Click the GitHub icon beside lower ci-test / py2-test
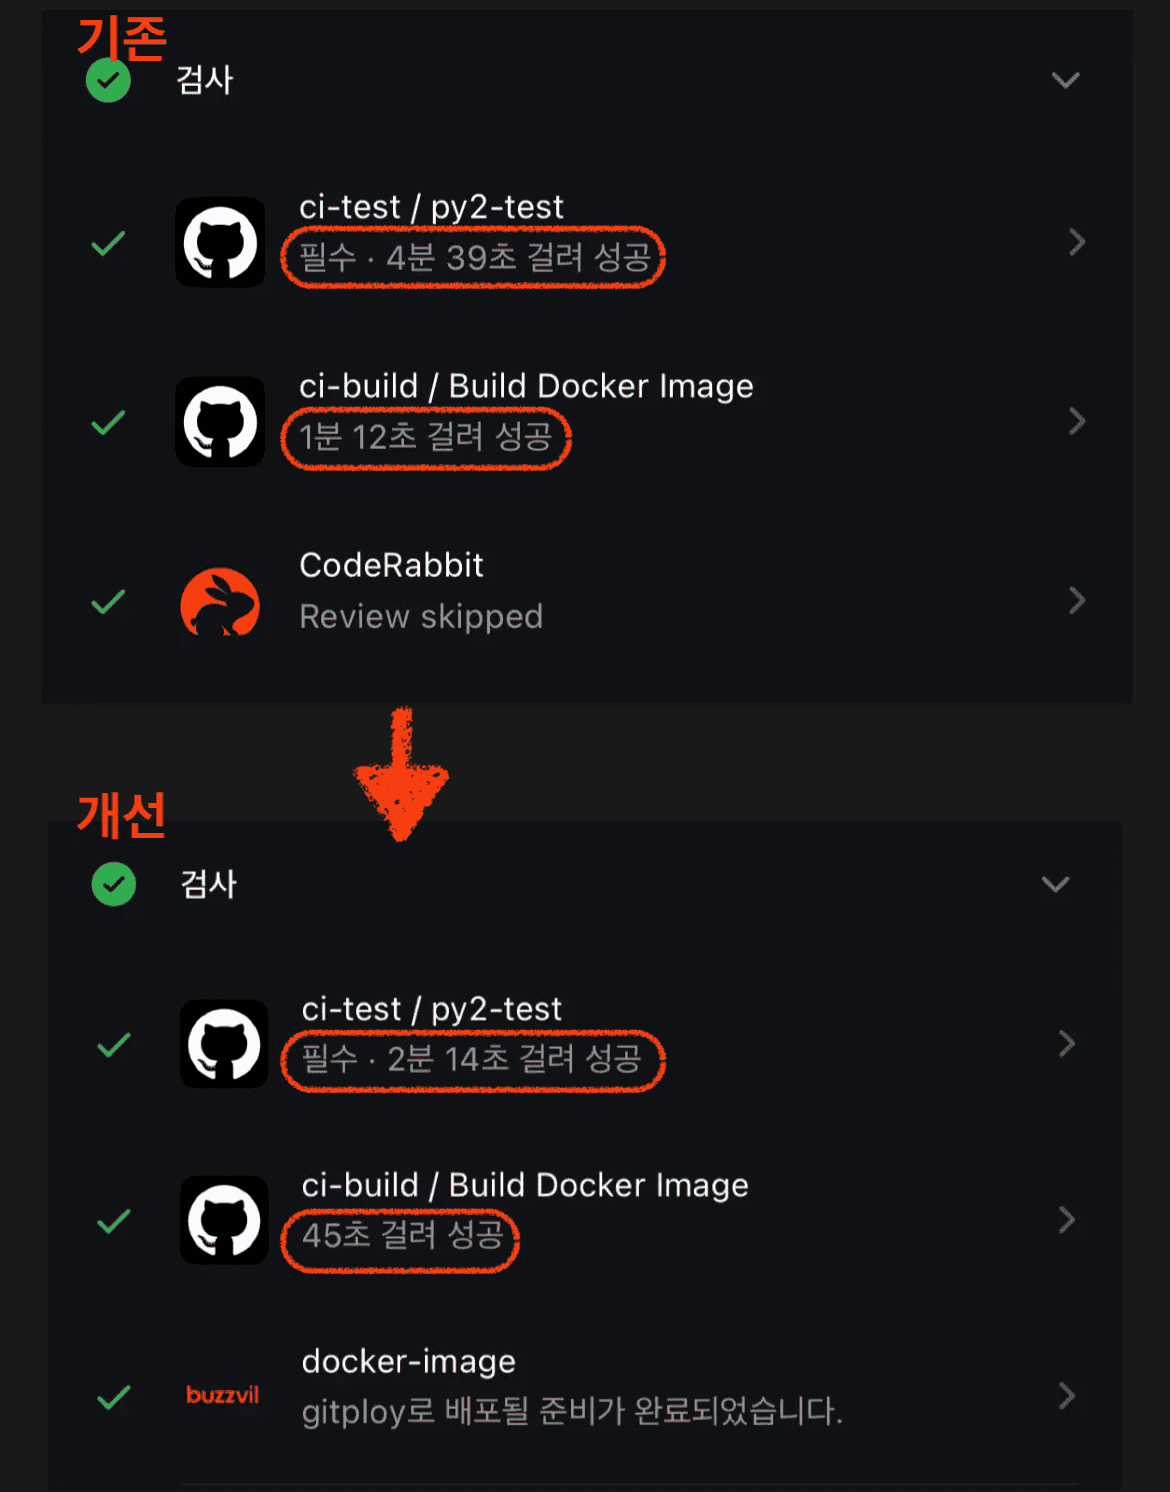 click(224, 1043)
